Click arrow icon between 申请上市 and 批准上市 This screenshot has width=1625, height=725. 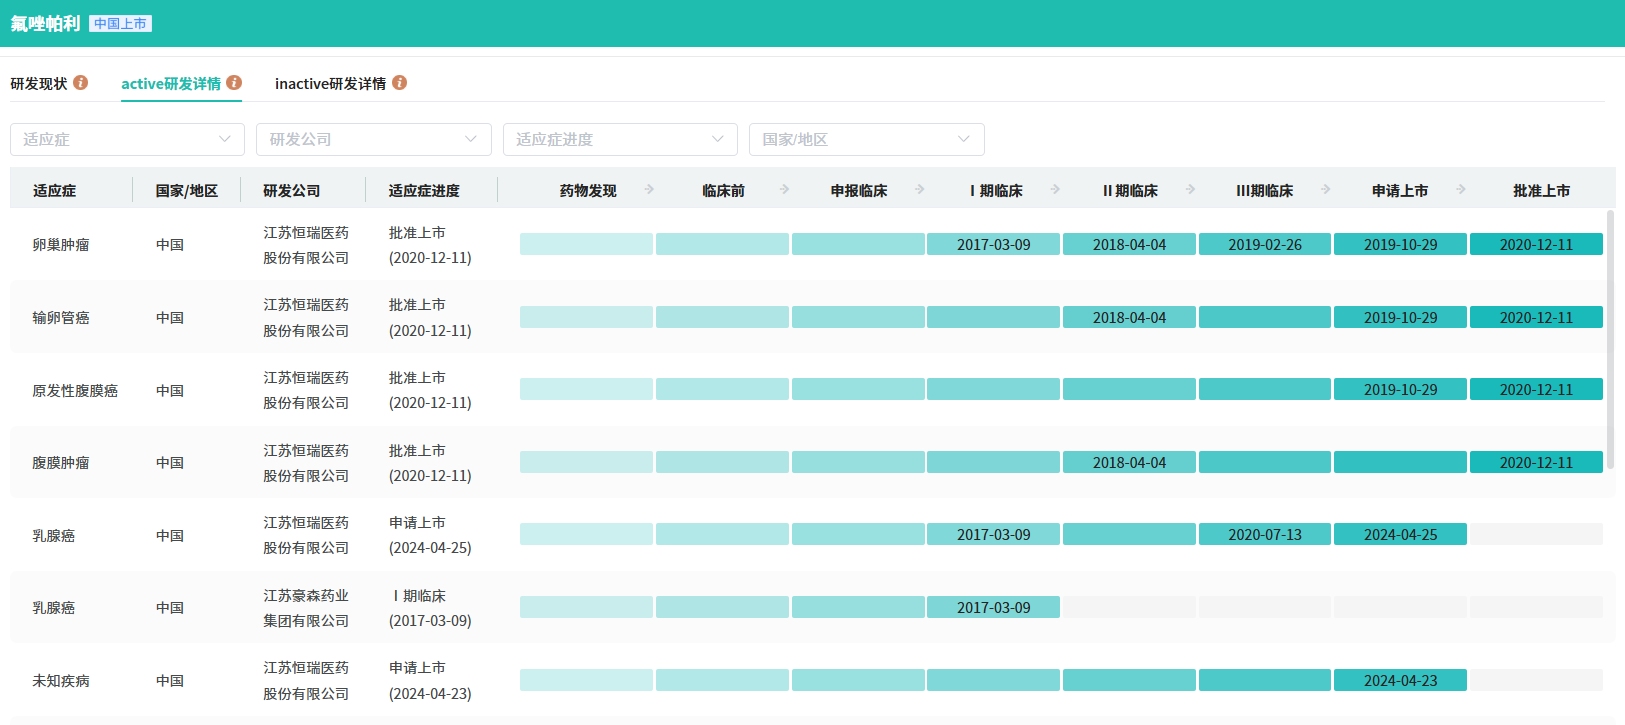pyautogui.click(x=1461, y=189)
